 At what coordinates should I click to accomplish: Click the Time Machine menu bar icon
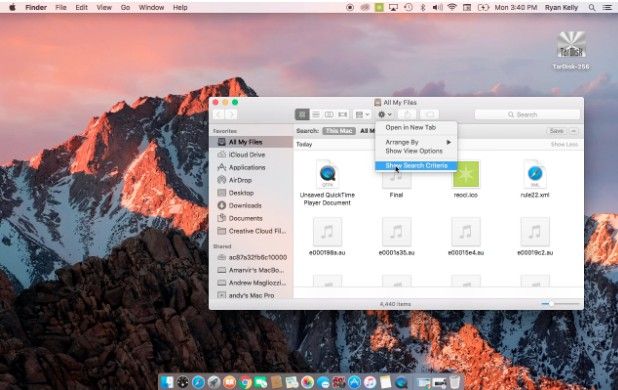408,7
